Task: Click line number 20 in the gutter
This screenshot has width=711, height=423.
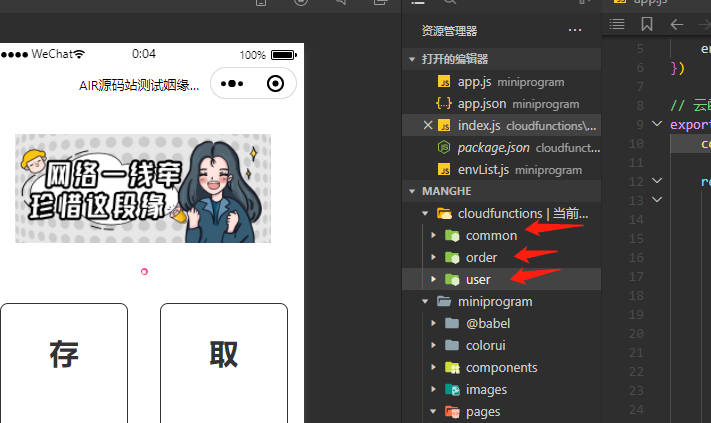Action: click(x=637, y=334)
